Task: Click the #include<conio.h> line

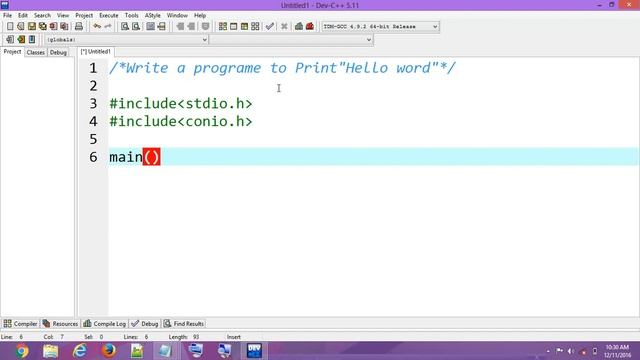Action: coord(181,122)
